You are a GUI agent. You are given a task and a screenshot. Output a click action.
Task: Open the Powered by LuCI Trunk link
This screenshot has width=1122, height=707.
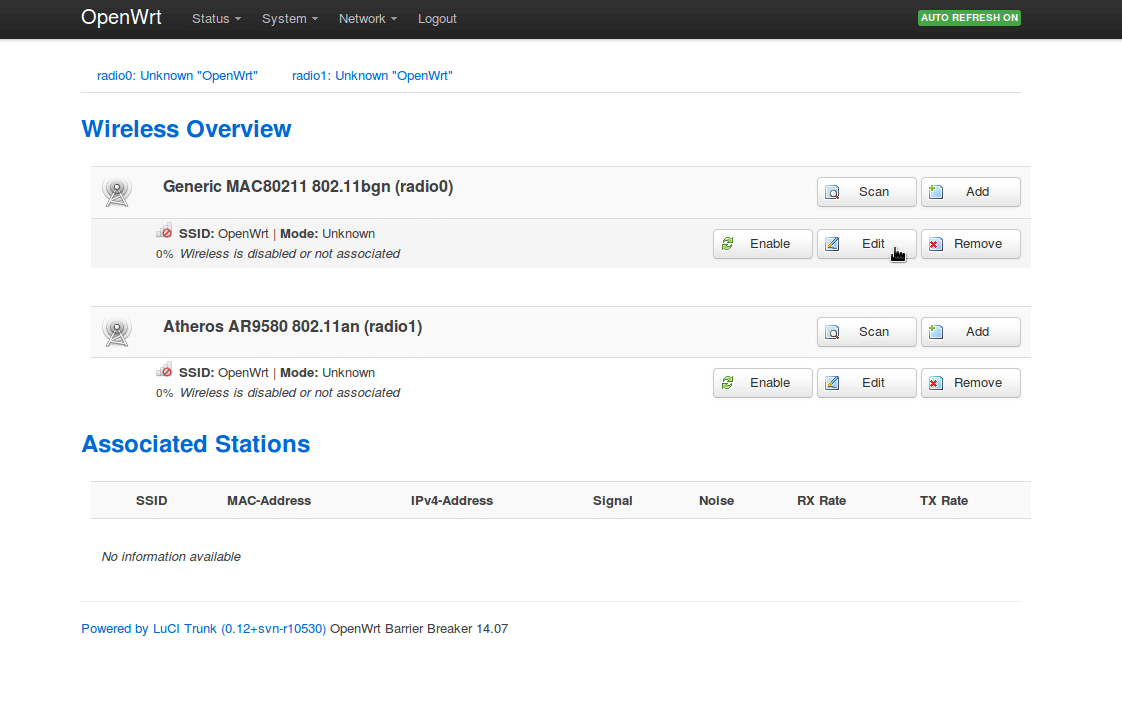(203, 629)
